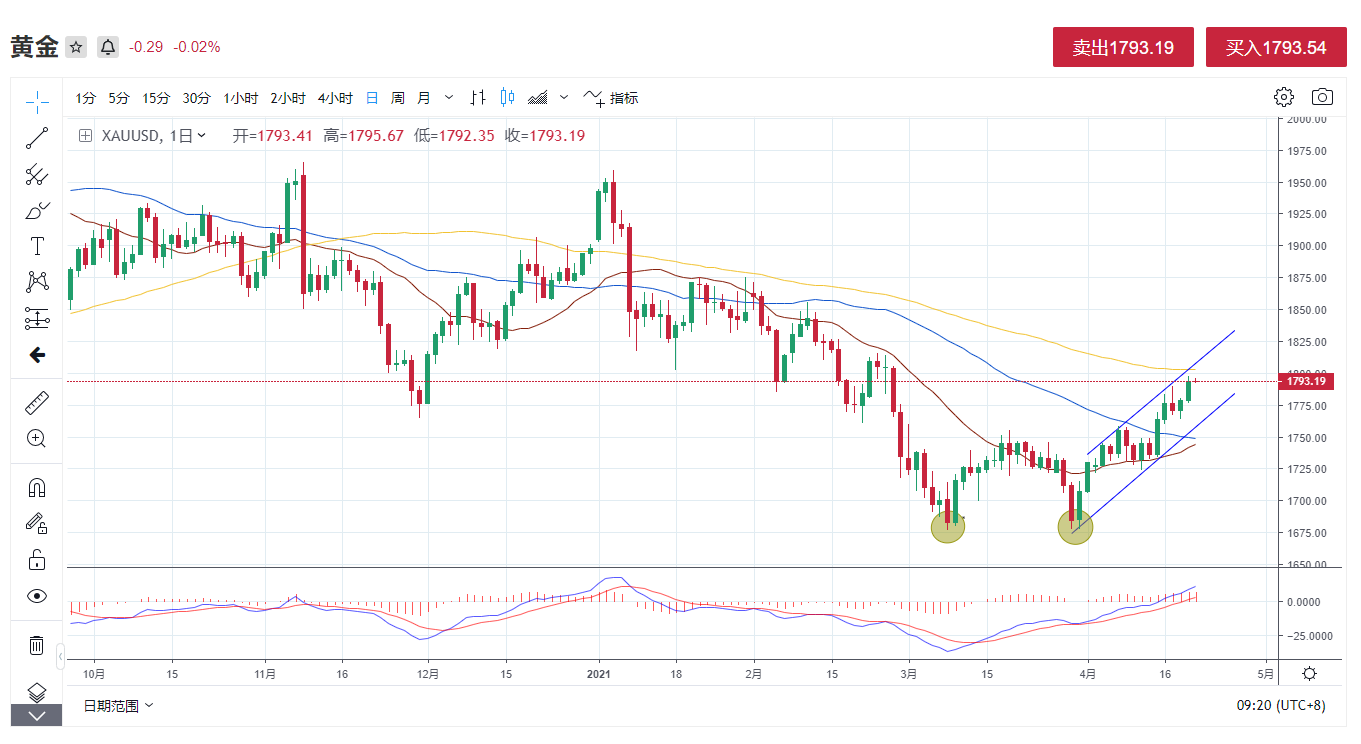
Task: Click the 买入 1793.54 button
Action: (x=1275, y=47)
